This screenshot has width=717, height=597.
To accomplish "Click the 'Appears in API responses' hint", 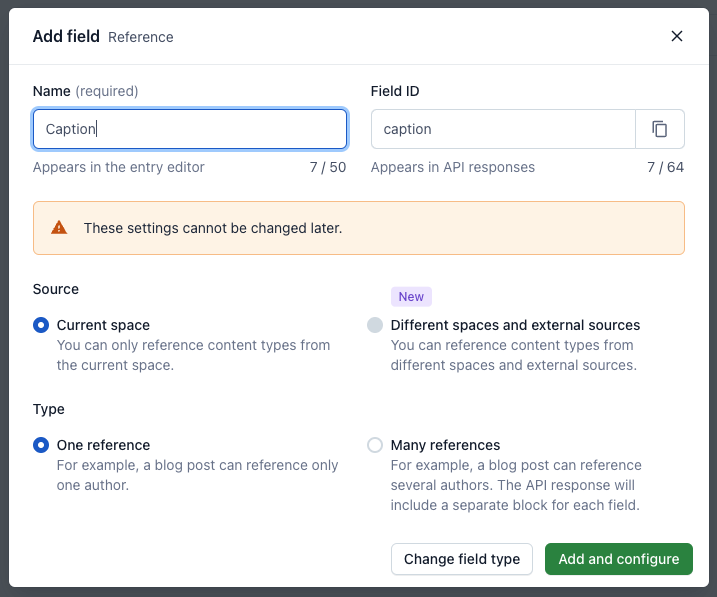I will click(x=453, y=167).
